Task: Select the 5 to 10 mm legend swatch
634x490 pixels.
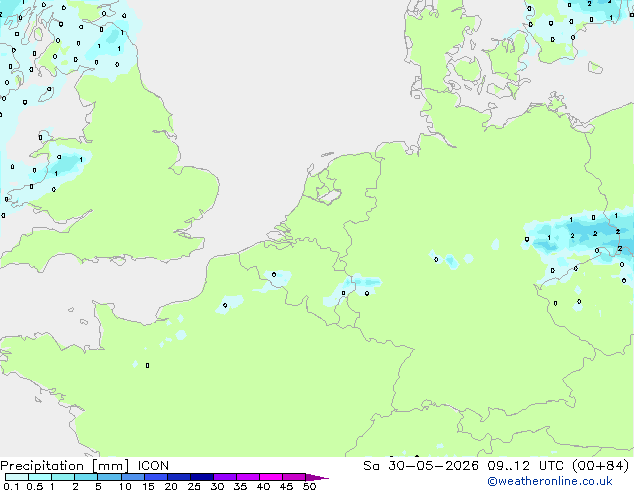Action: [109, 477]
